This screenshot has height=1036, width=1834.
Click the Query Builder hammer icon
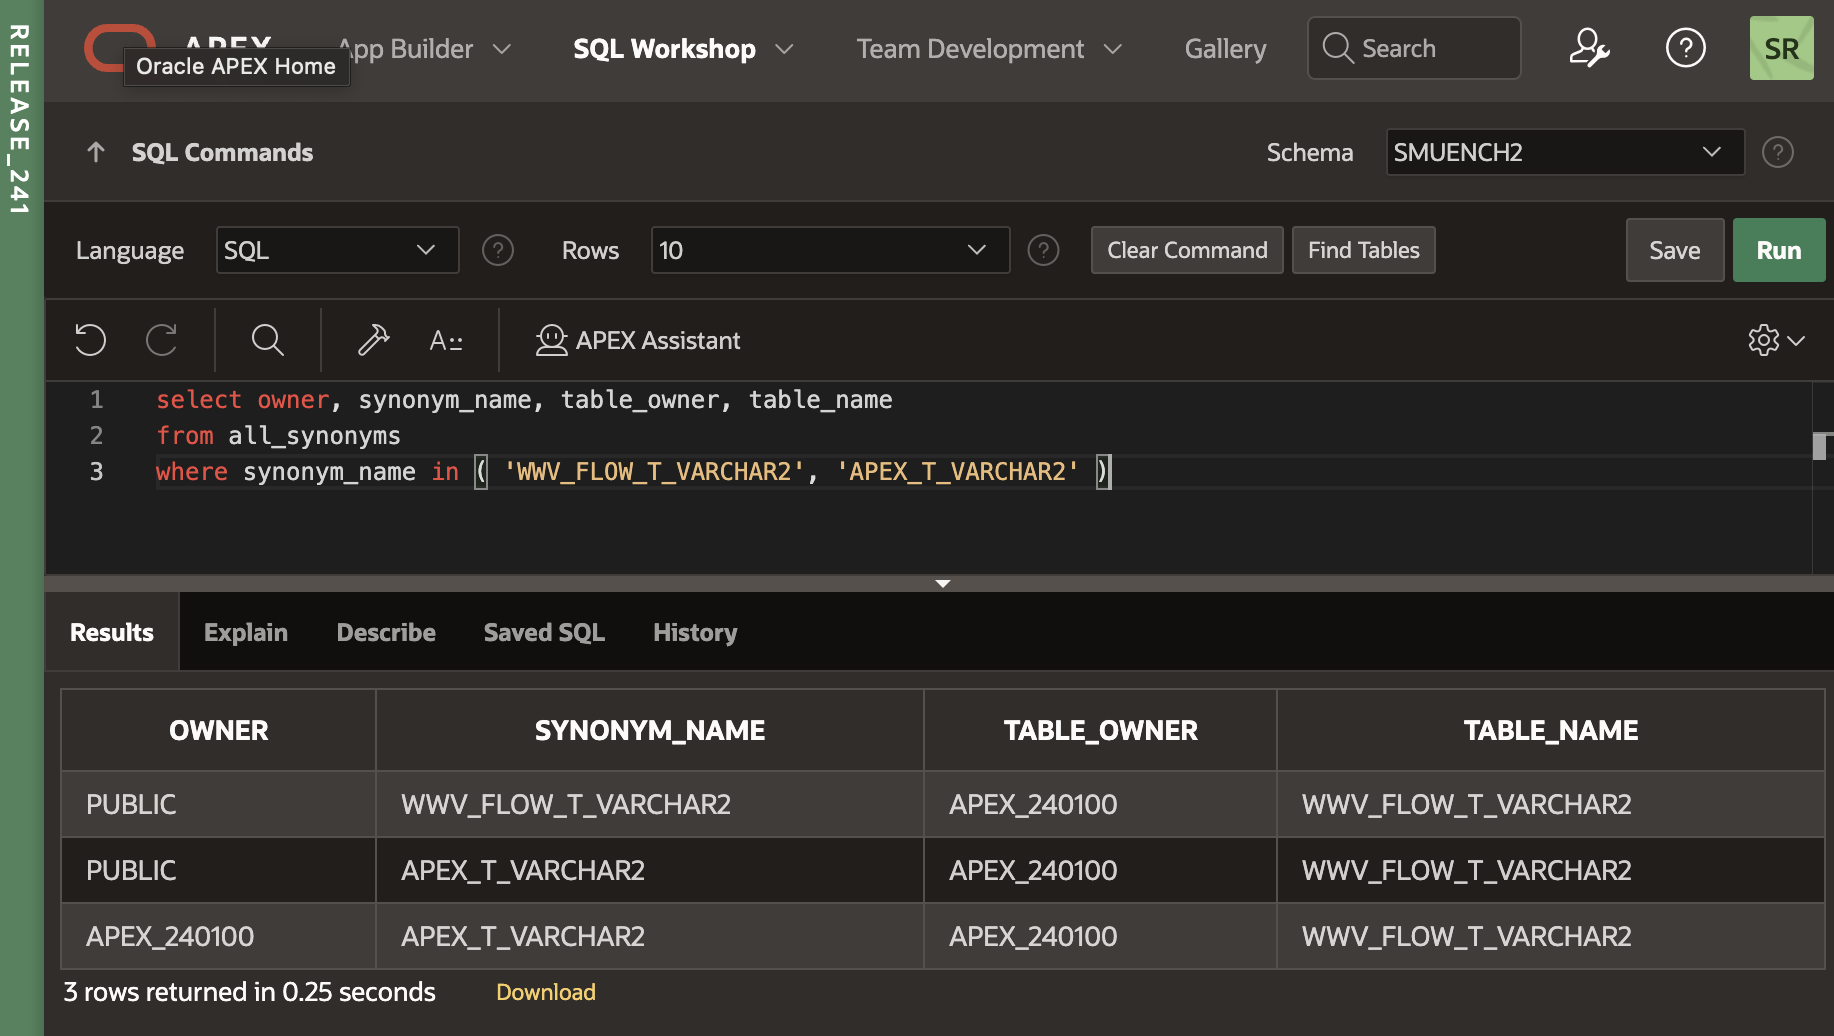[x=373, y=340]
